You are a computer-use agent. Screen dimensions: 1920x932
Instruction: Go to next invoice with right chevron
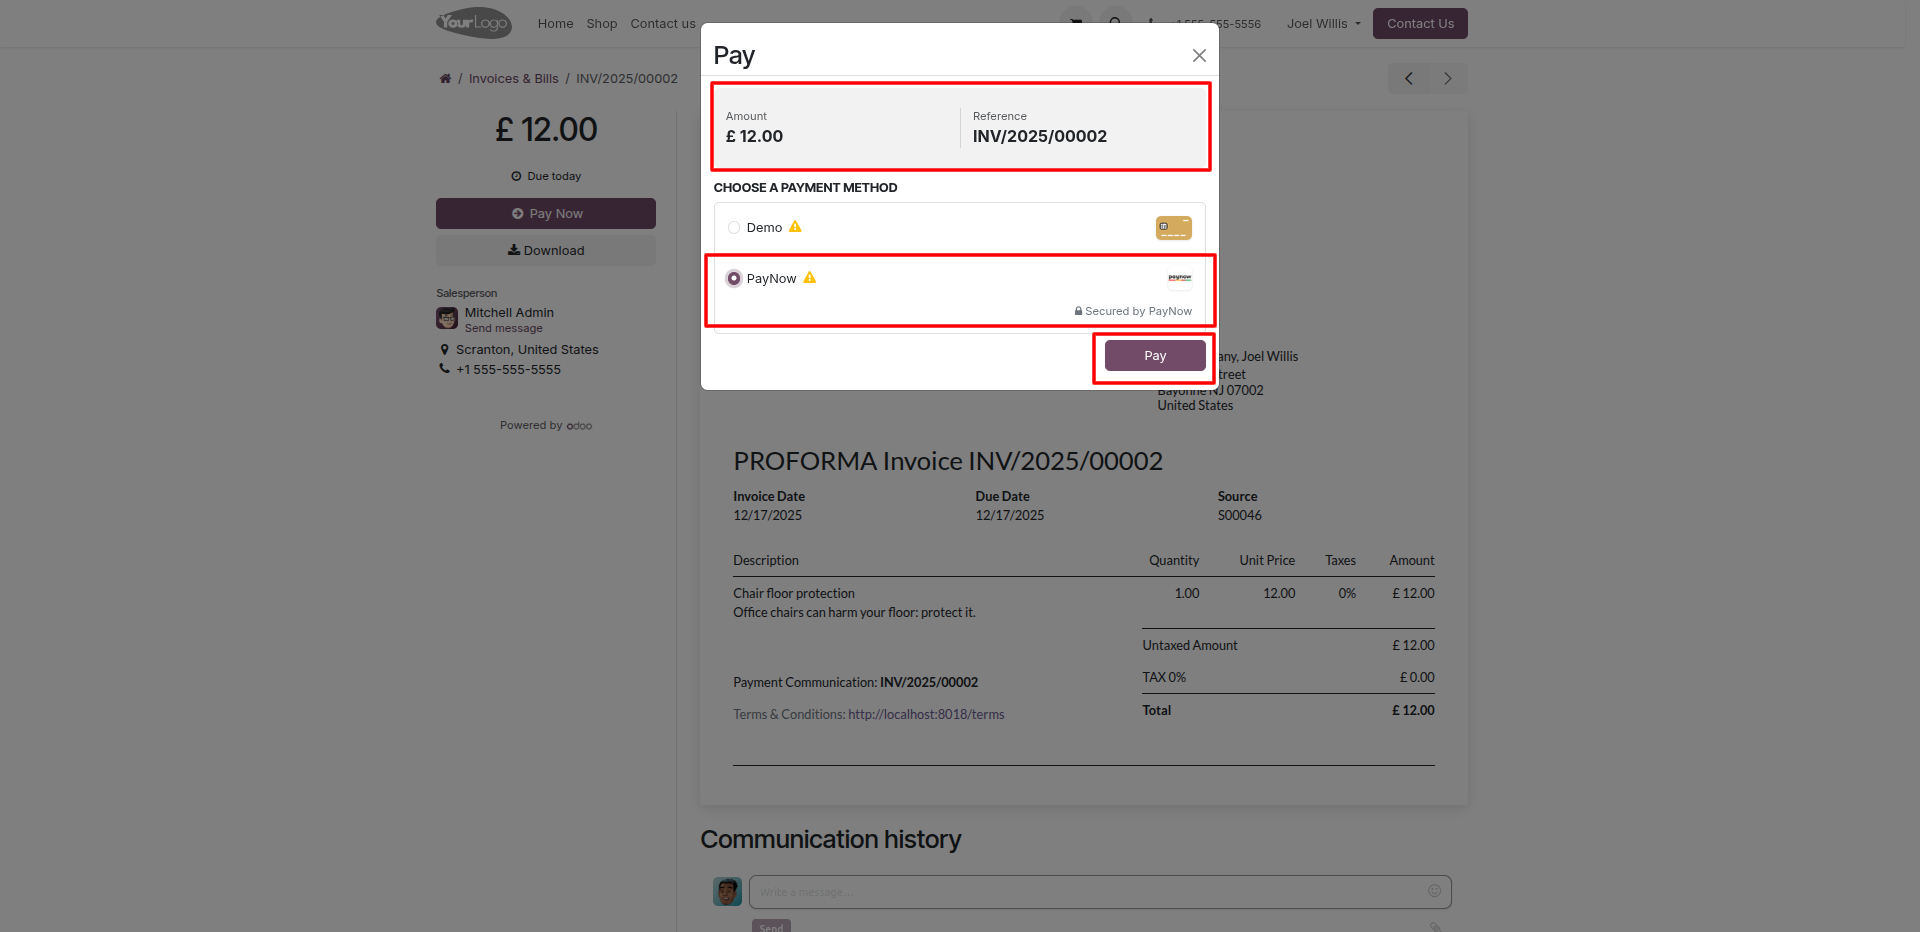click(1447, 79)
